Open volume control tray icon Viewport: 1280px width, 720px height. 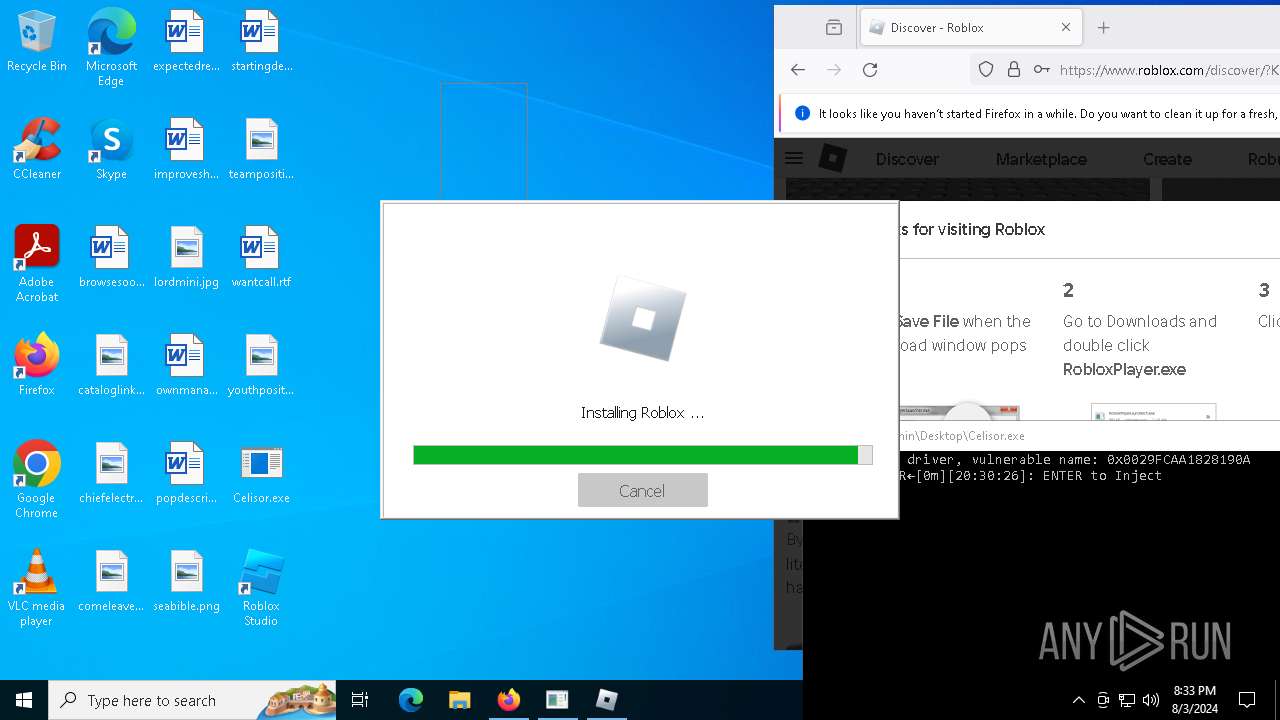[x=1150, y=700]
